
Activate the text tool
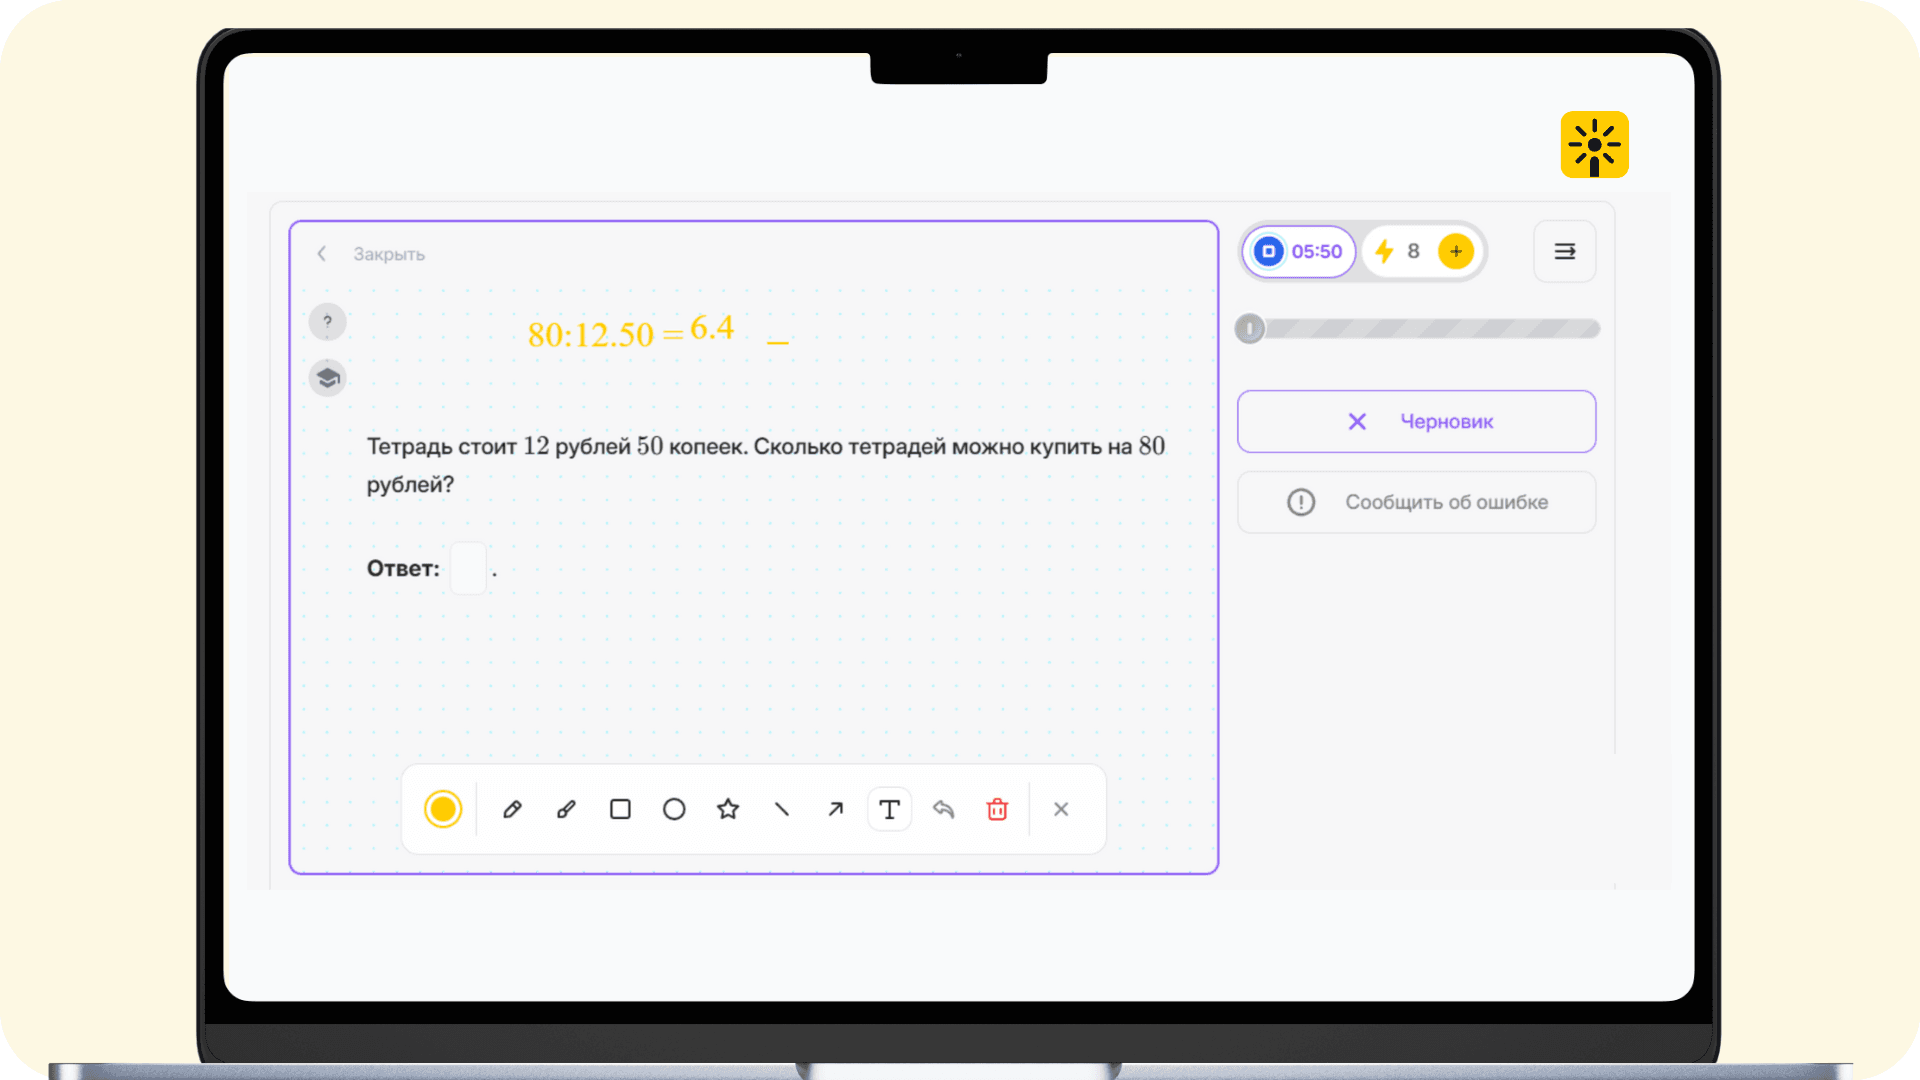889,810
